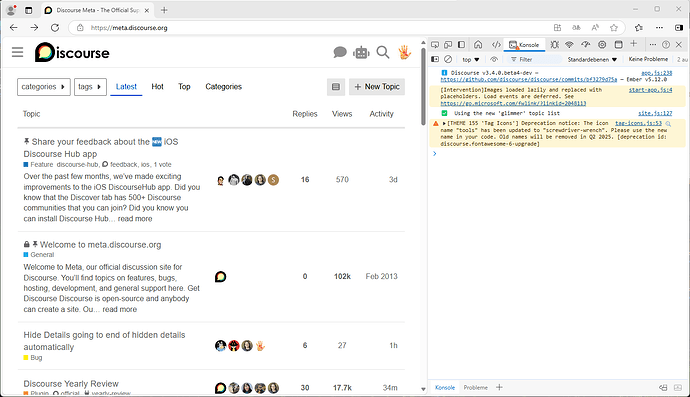Screen dimensions: 690x397
Task: Click the console prompt input line
Action: coord(559,154)
